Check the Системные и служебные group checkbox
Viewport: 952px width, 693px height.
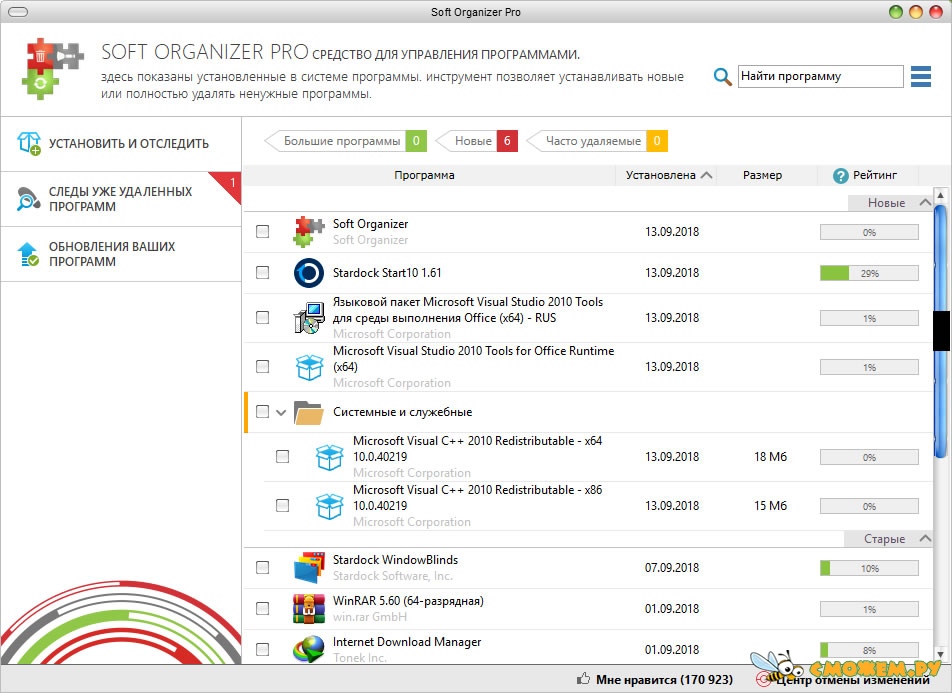click(x=262, y=412)
